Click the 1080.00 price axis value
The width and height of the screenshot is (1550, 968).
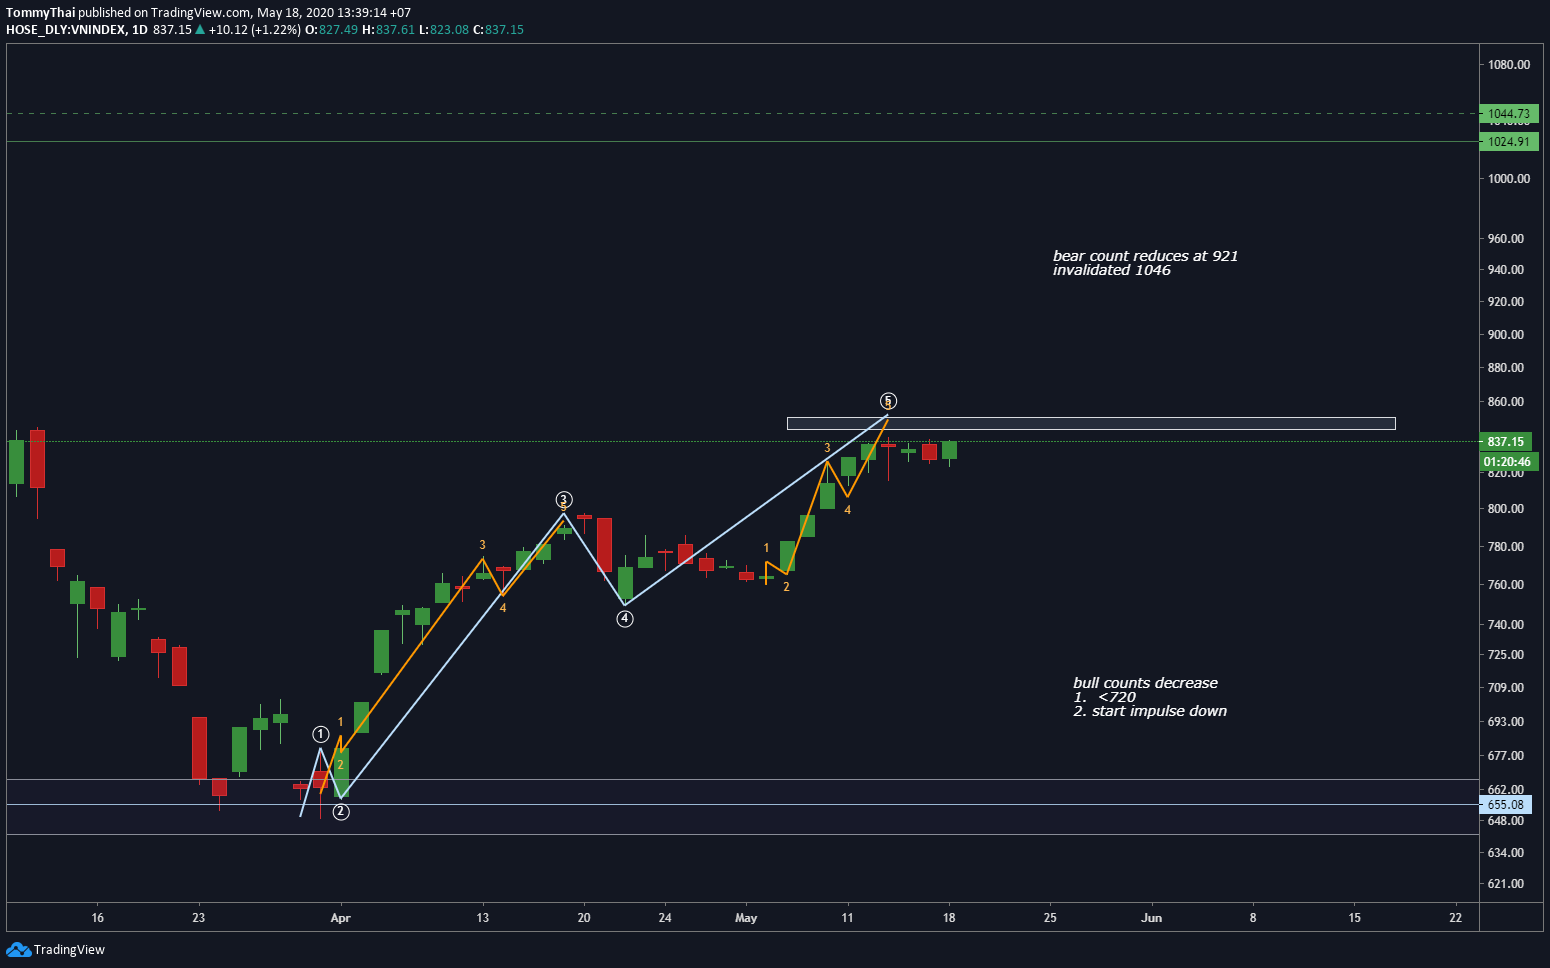tap(1509, 64)
